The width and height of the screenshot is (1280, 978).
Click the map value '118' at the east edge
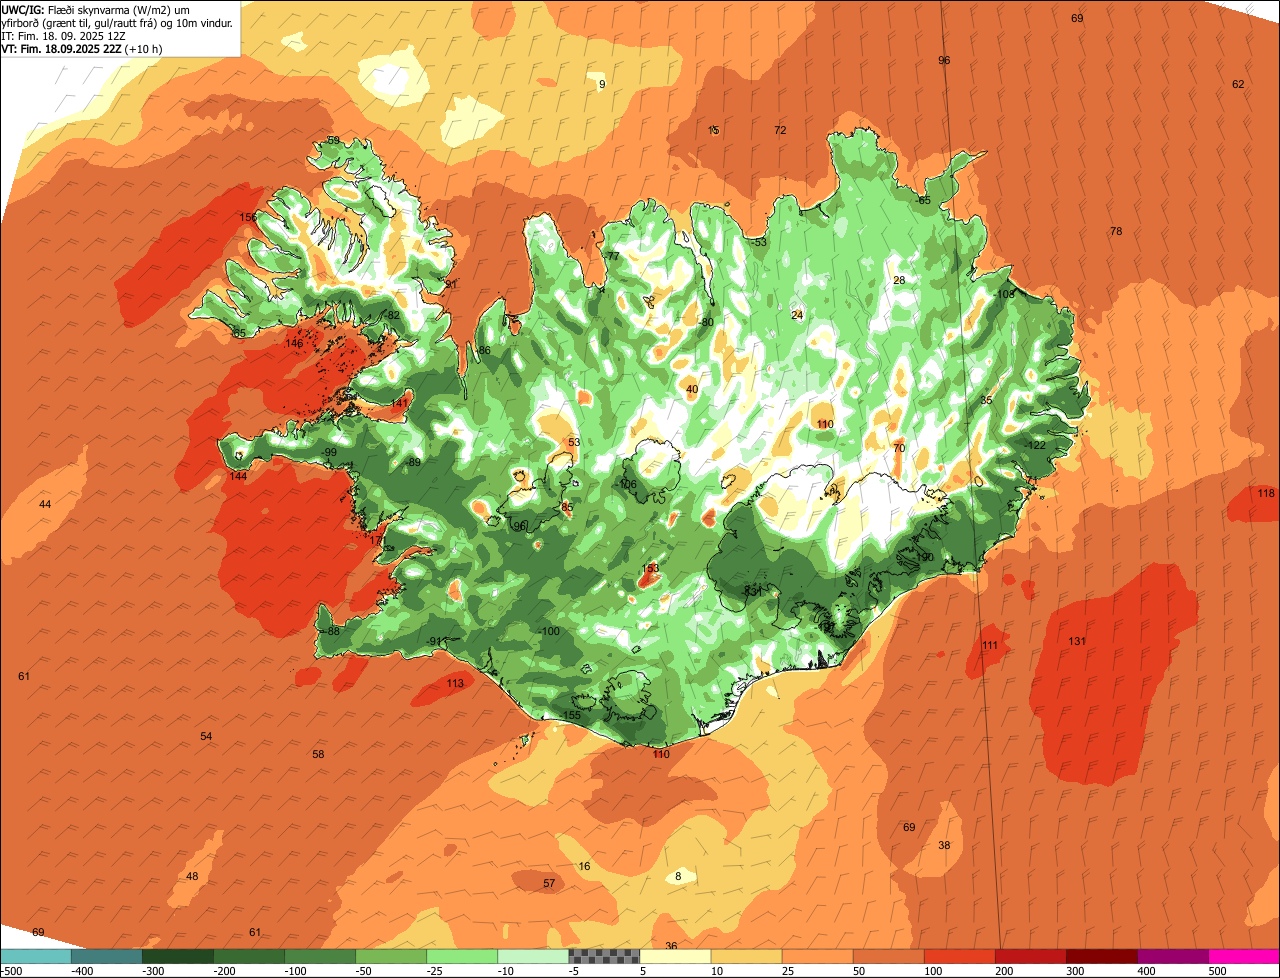1266,494
